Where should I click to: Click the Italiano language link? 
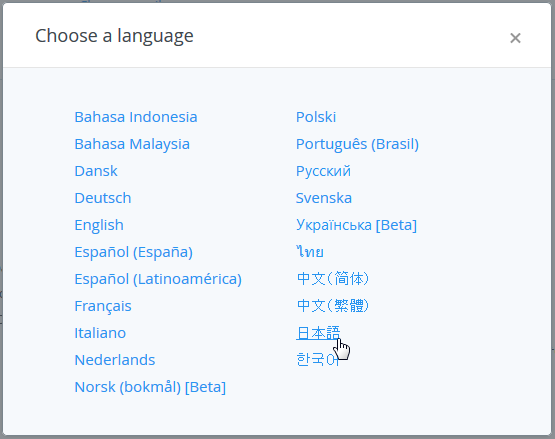pos(100,333)
